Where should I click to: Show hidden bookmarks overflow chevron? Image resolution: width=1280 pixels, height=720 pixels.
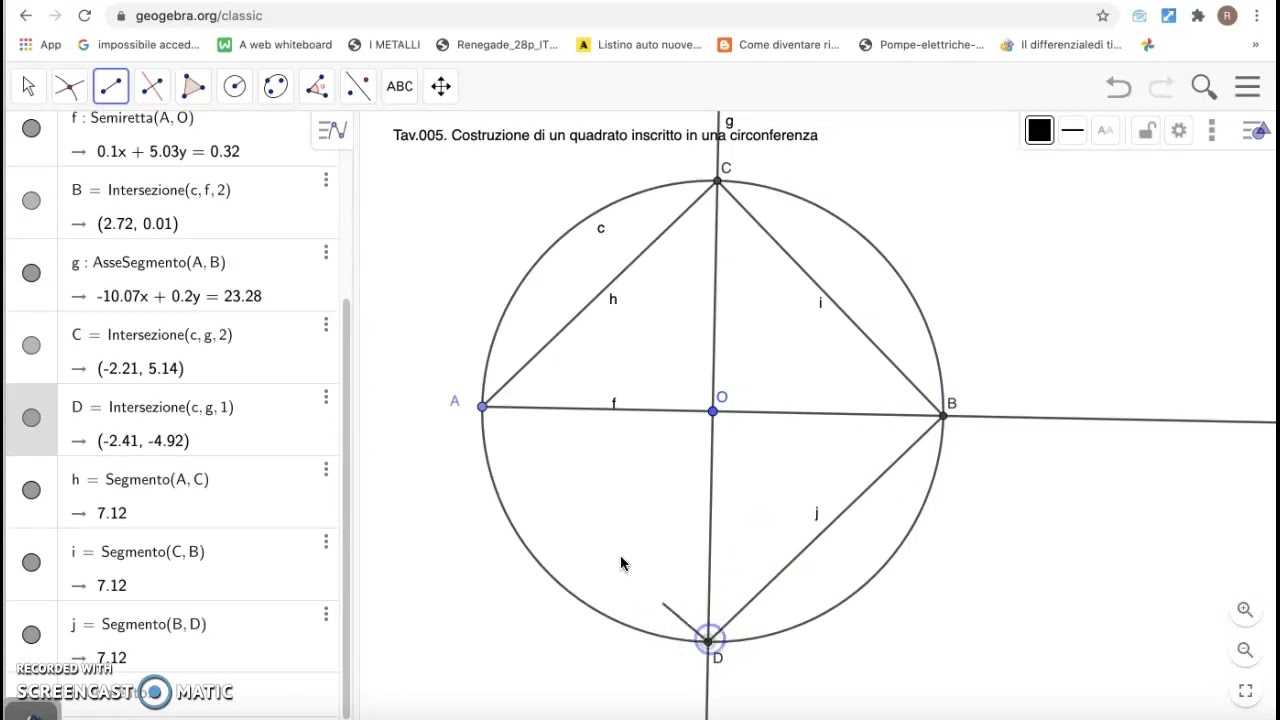coord(1255,44)
